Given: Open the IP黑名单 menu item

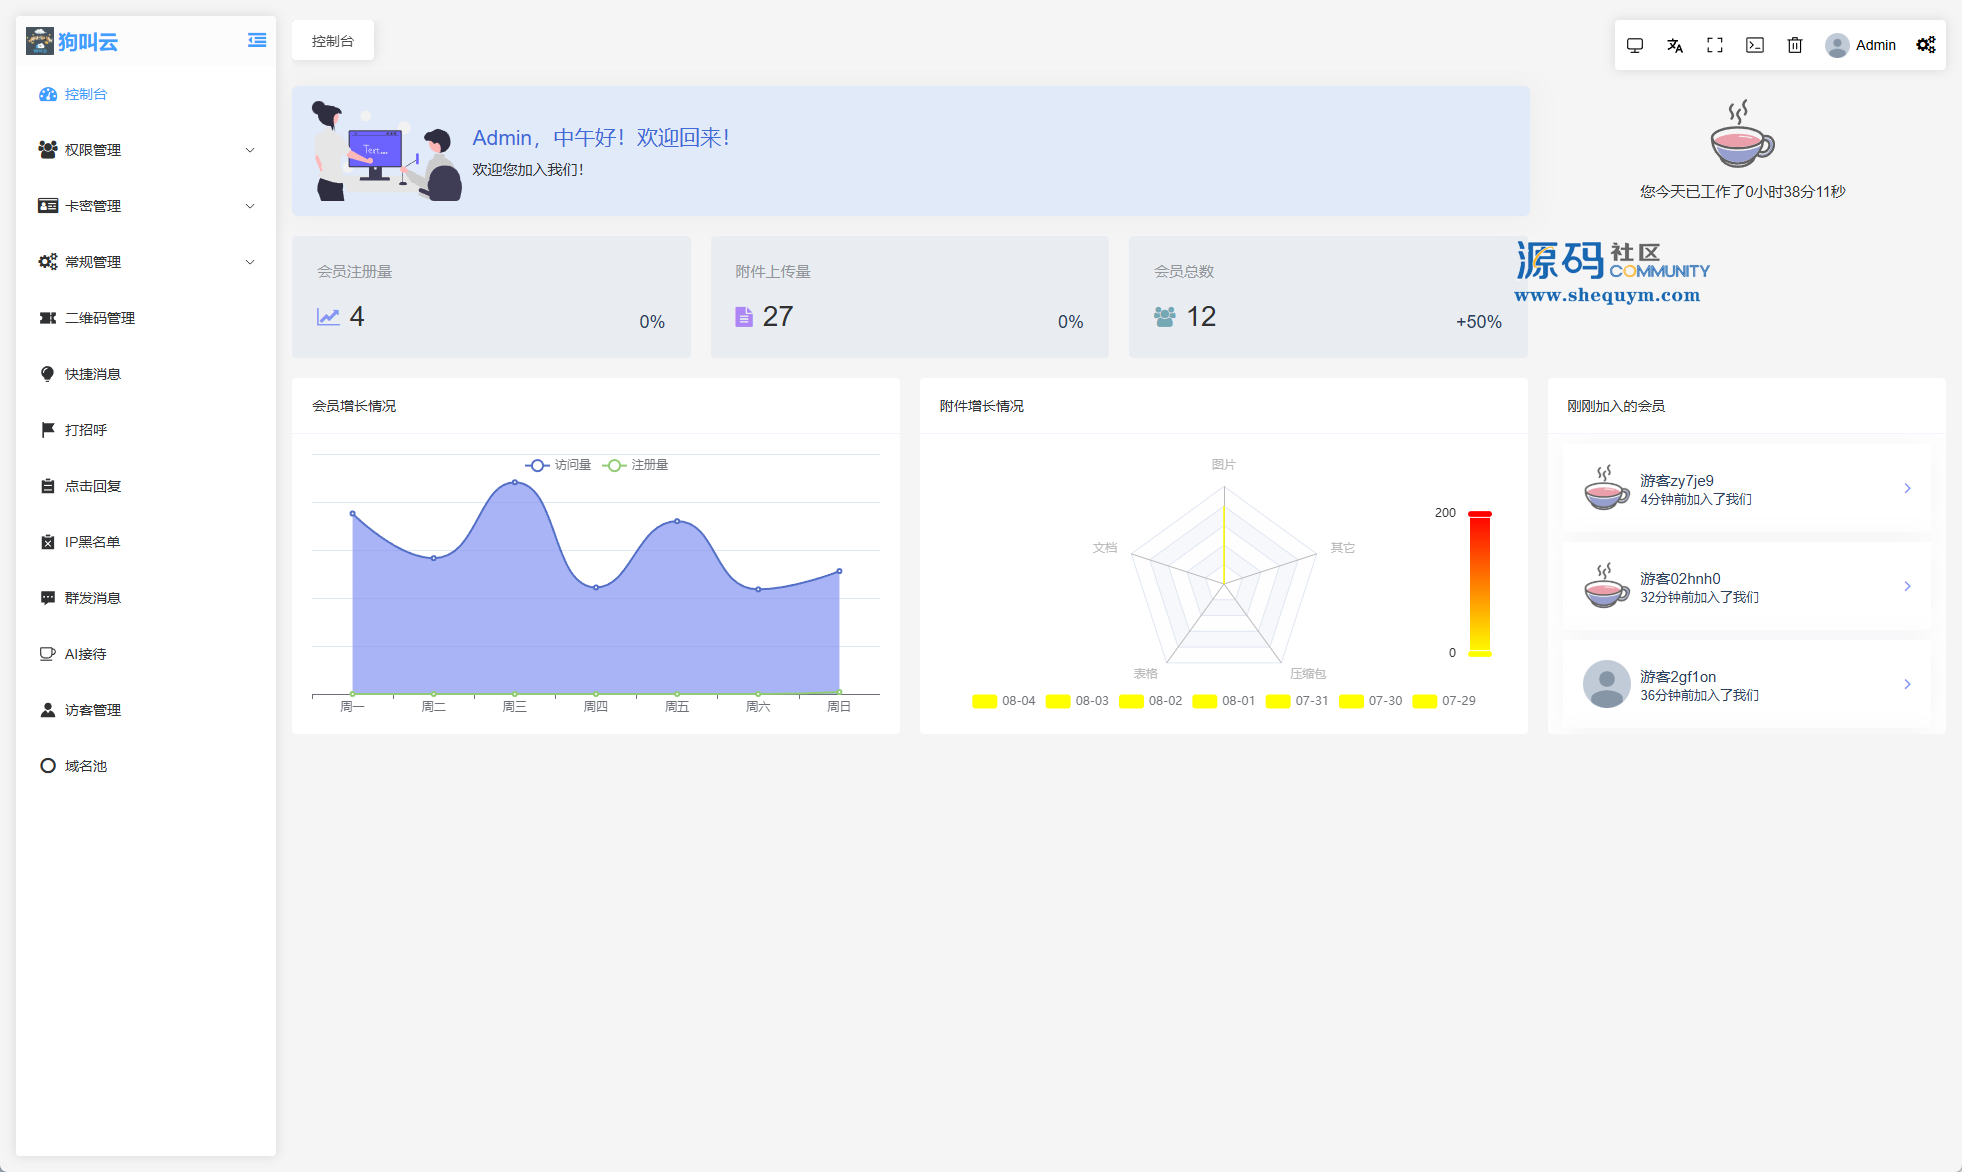Looking at the screenshot, I should click(x=92, y=542).
